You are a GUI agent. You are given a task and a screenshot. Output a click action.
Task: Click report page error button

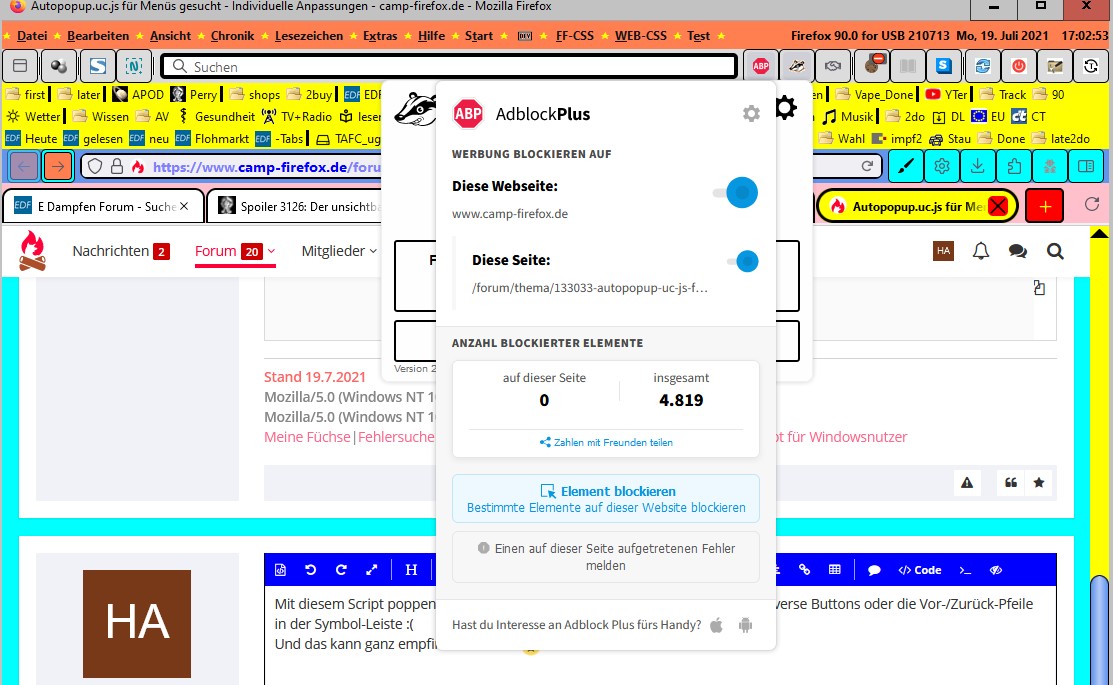[x=605, y=557]
